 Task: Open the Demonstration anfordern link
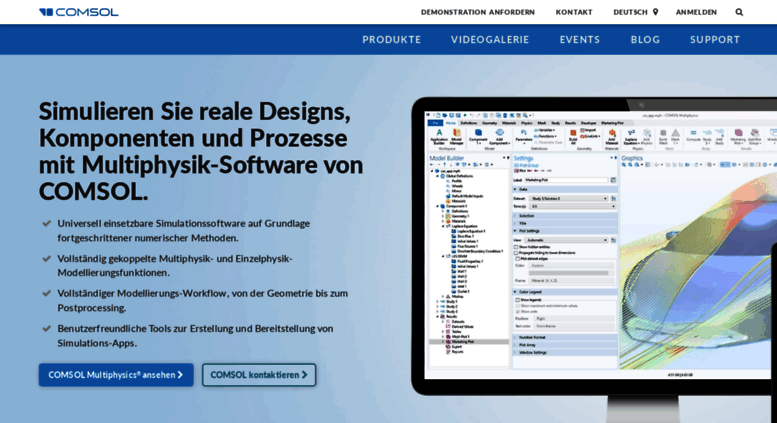[x=478, y=12]
